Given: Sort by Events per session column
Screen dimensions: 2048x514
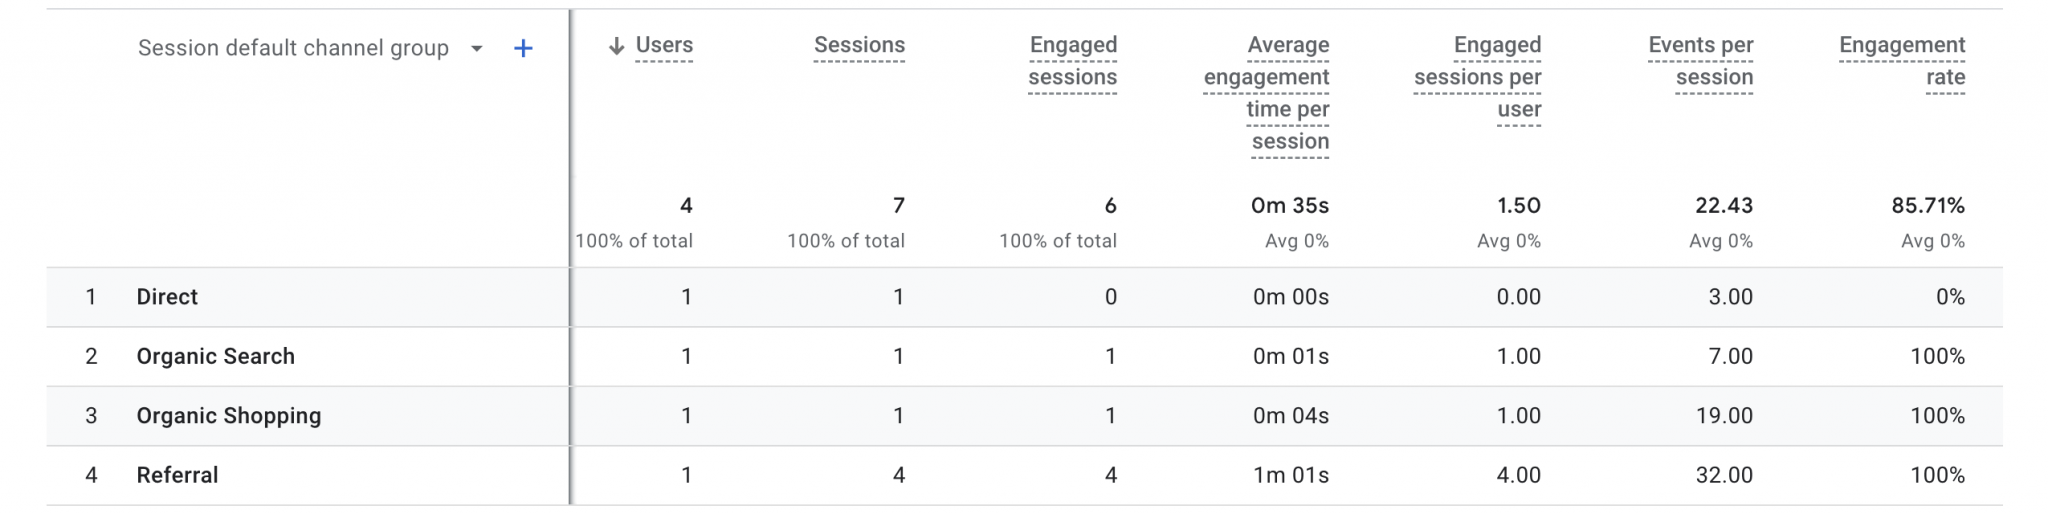Looking at the screenshot, I should click(x=1700, y=61).
